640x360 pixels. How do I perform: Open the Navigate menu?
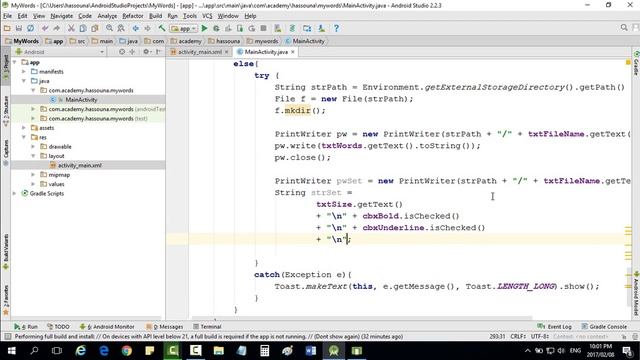(62, 16)
